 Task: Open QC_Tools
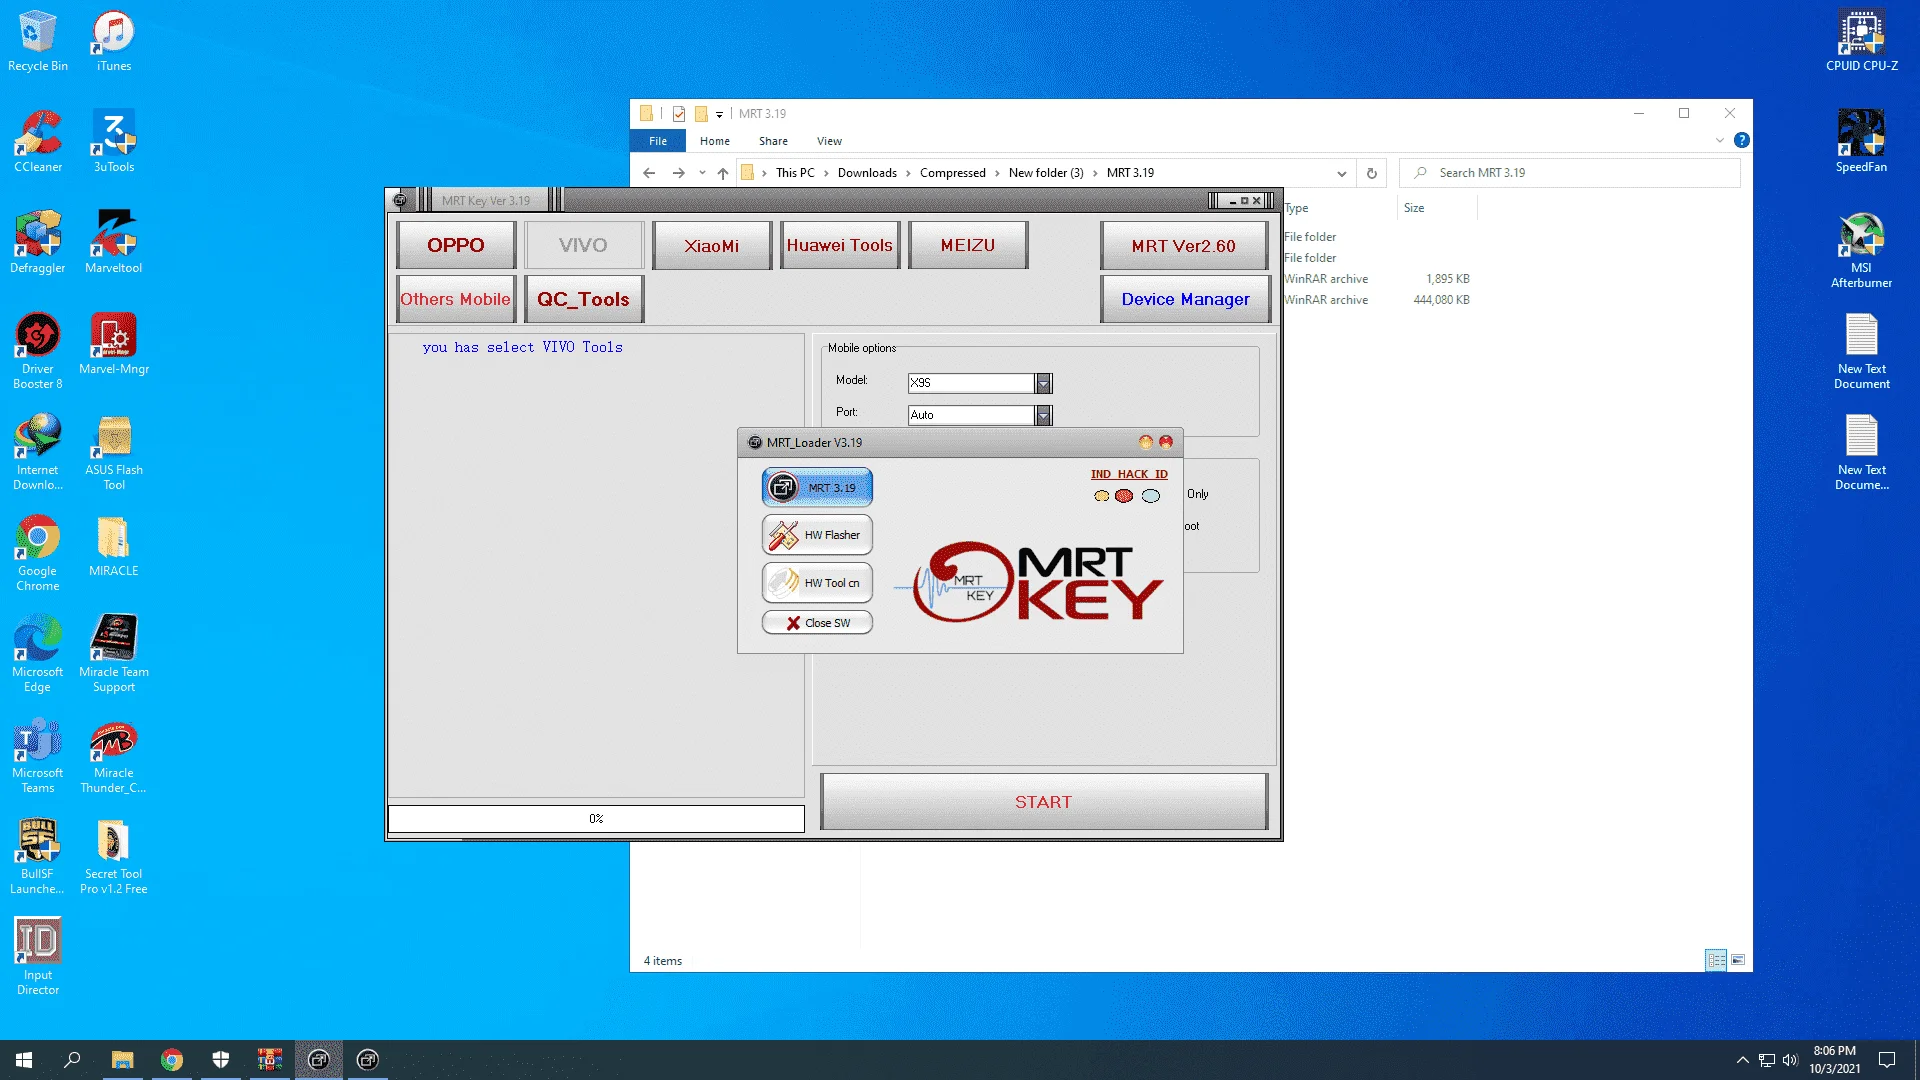click(583, 299)
